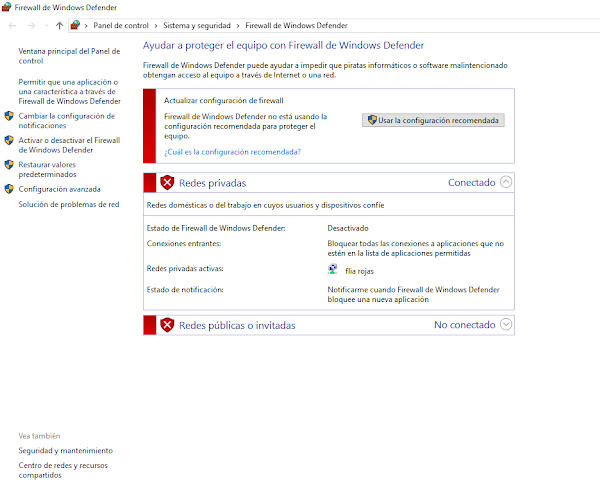Click shield icon on recommended settings button
Viewport: 600px width, 486px height.
point(372,120)
